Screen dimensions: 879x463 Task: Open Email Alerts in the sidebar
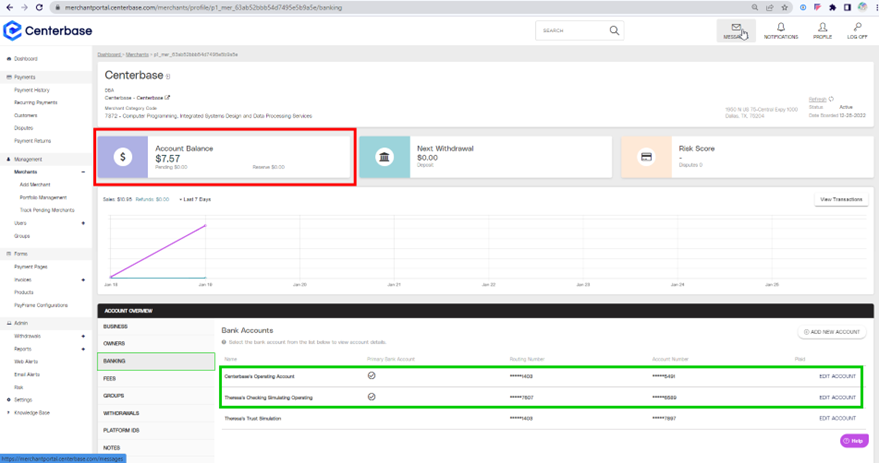click(x=27, y=374)
